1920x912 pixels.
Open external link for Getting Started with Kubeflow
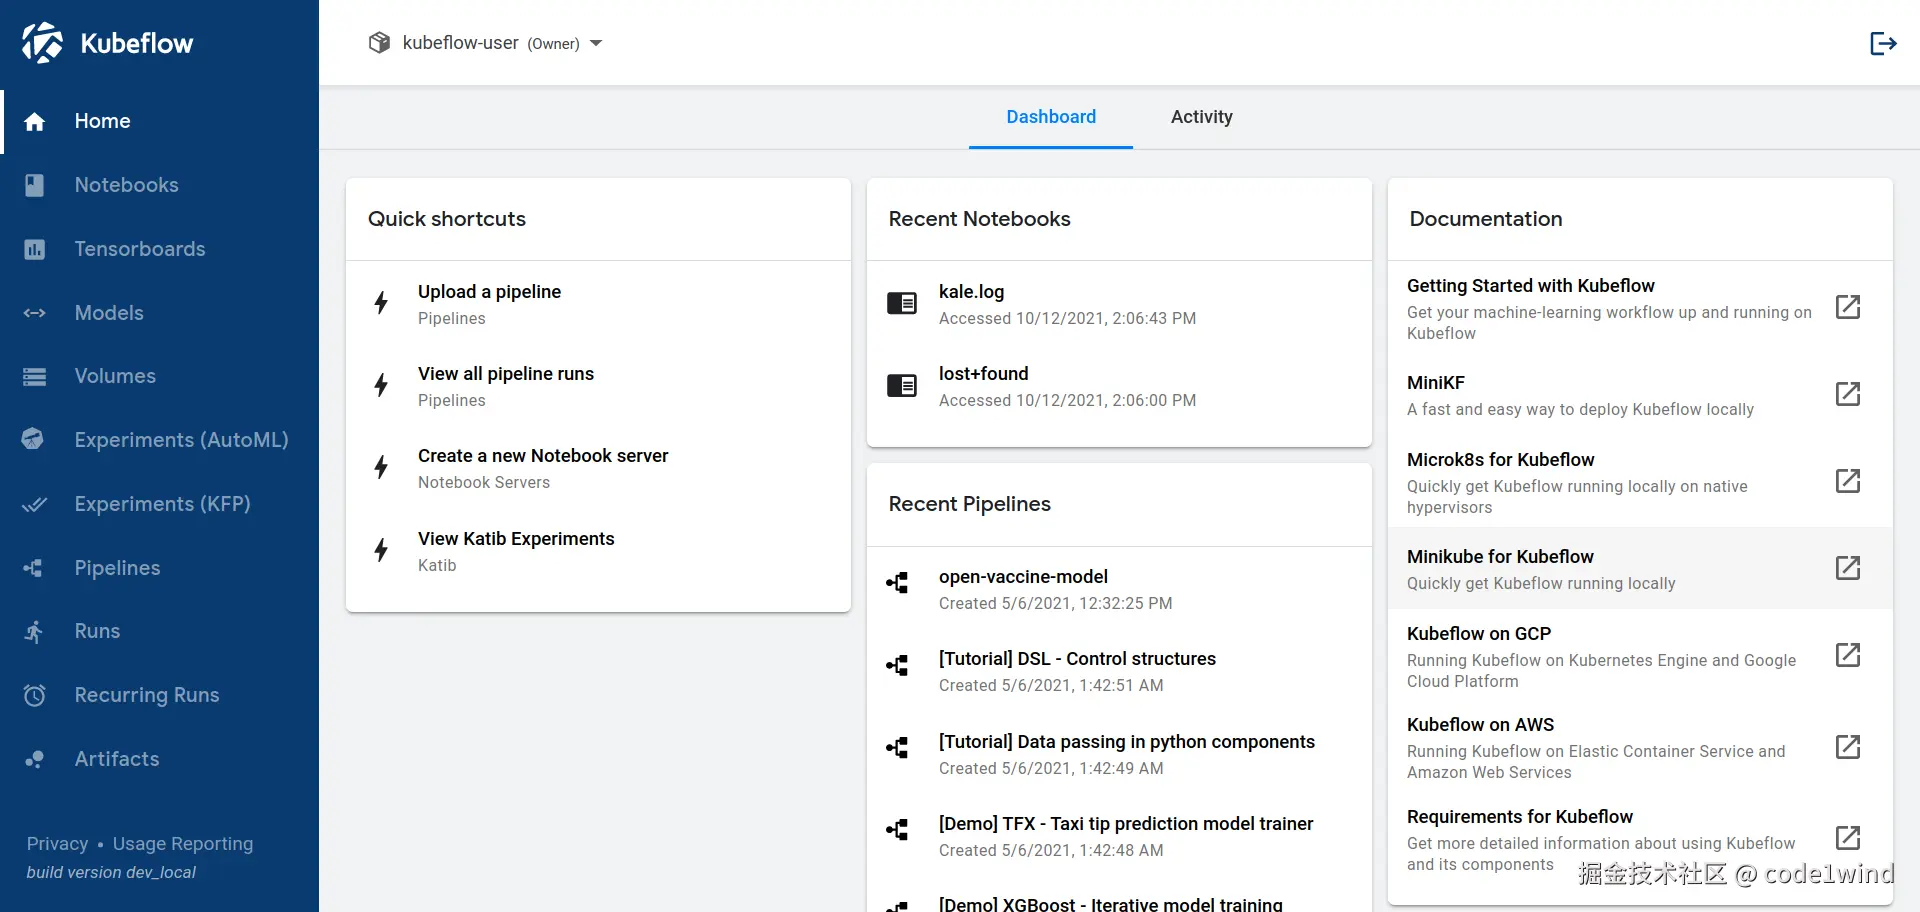click(1848, 307)
